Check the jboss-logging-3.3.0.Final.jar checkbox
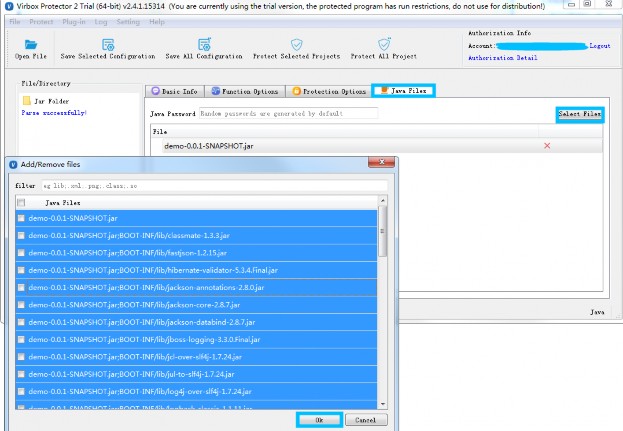 (x=21, y=340)
